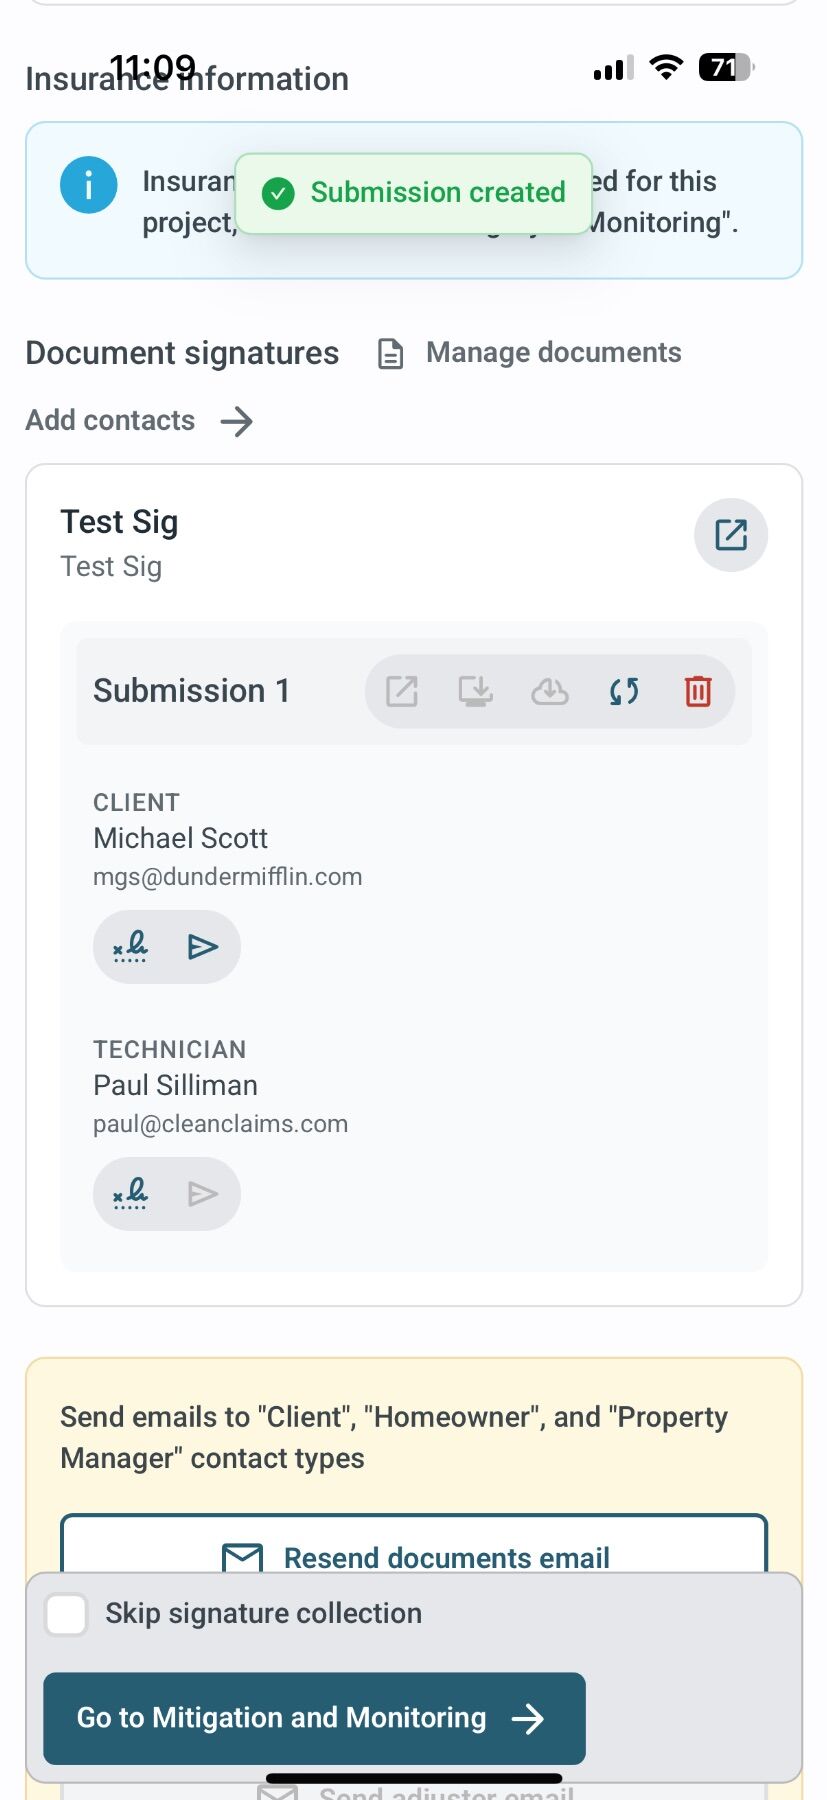Tap the Add contacts arrow
The height and width of the screenshot is (1800, 827).
pyautogui.click(x=237, y=421)
